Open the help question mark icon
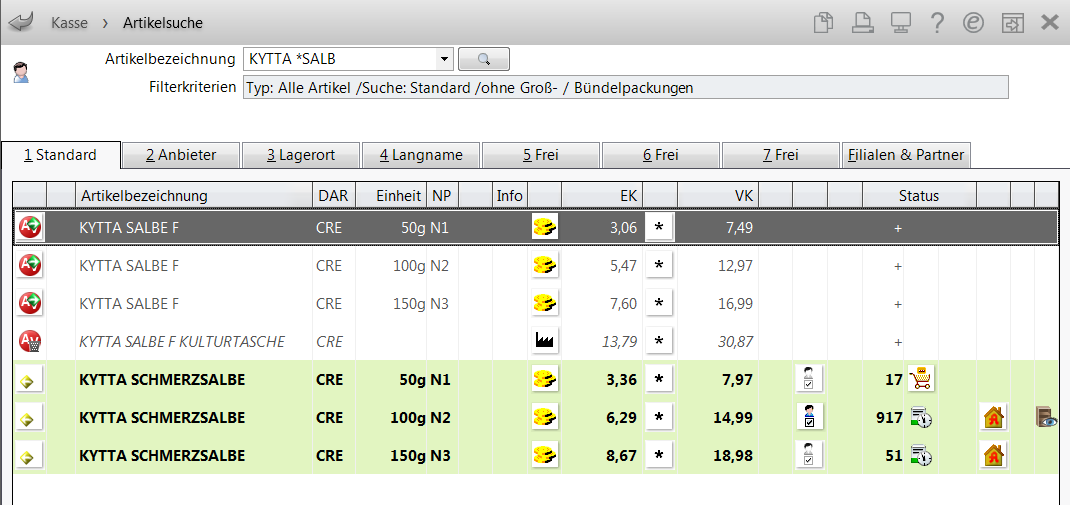Viewport: 1070px width, 505px height. click(937, 23)
